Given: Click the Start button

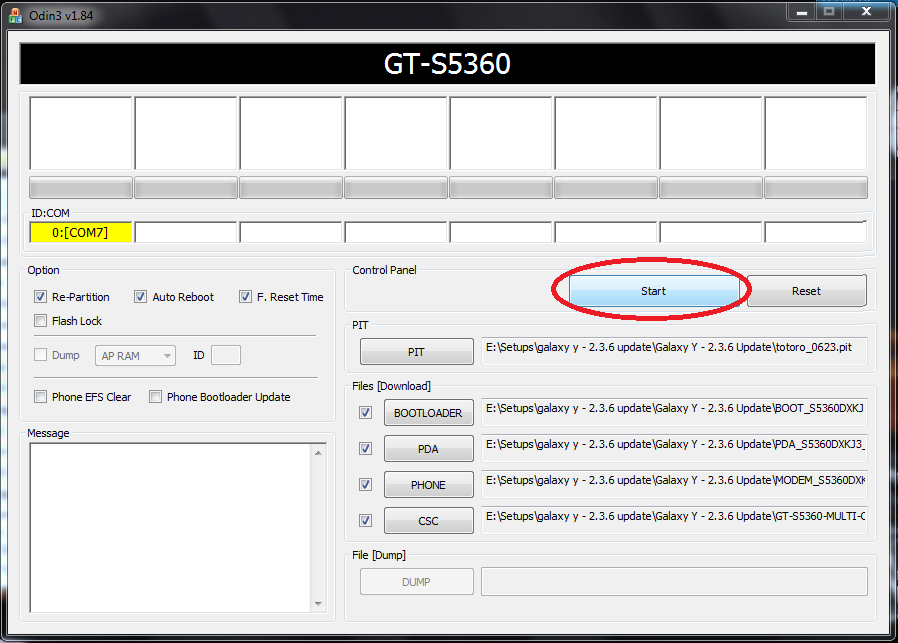Looking at the screenshot, I should pyautogui.click(x=653, y=291).
